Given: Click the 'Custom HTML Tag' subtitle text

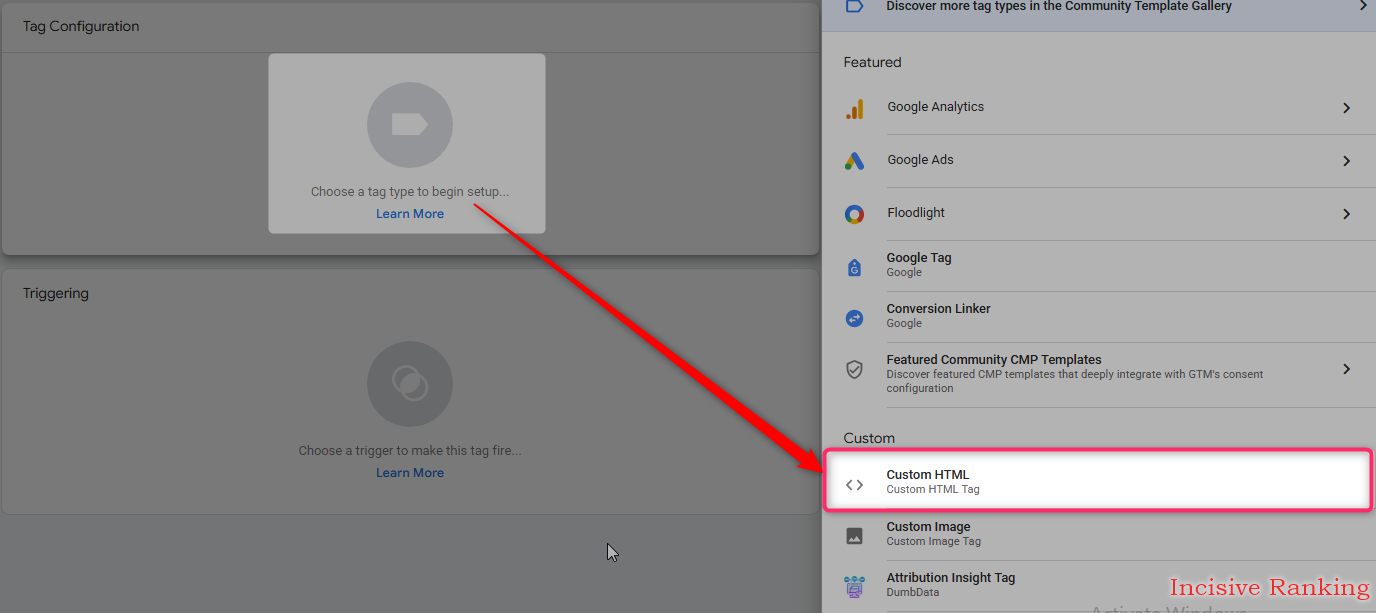Looking at the screenshot, I should (x=933, y=490).
